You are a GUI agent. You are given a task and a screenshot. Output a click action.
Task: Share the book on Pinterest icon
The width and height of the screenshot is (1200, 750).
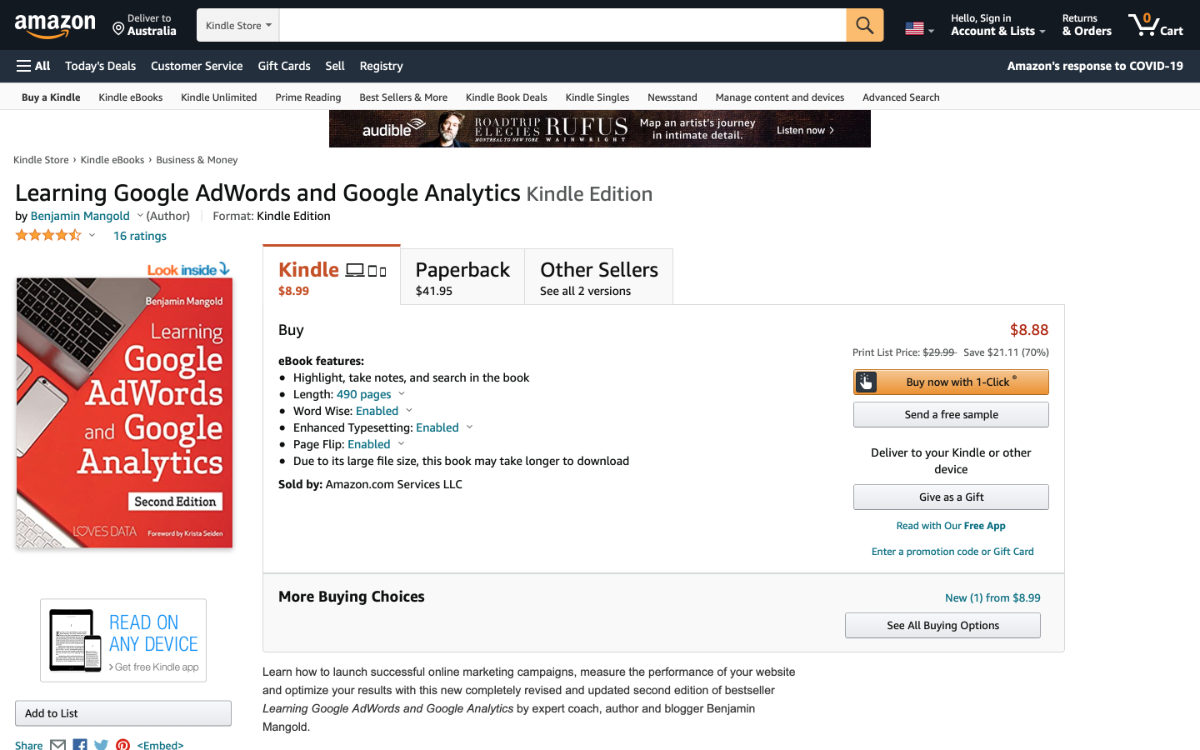click(x=122, y=744)
